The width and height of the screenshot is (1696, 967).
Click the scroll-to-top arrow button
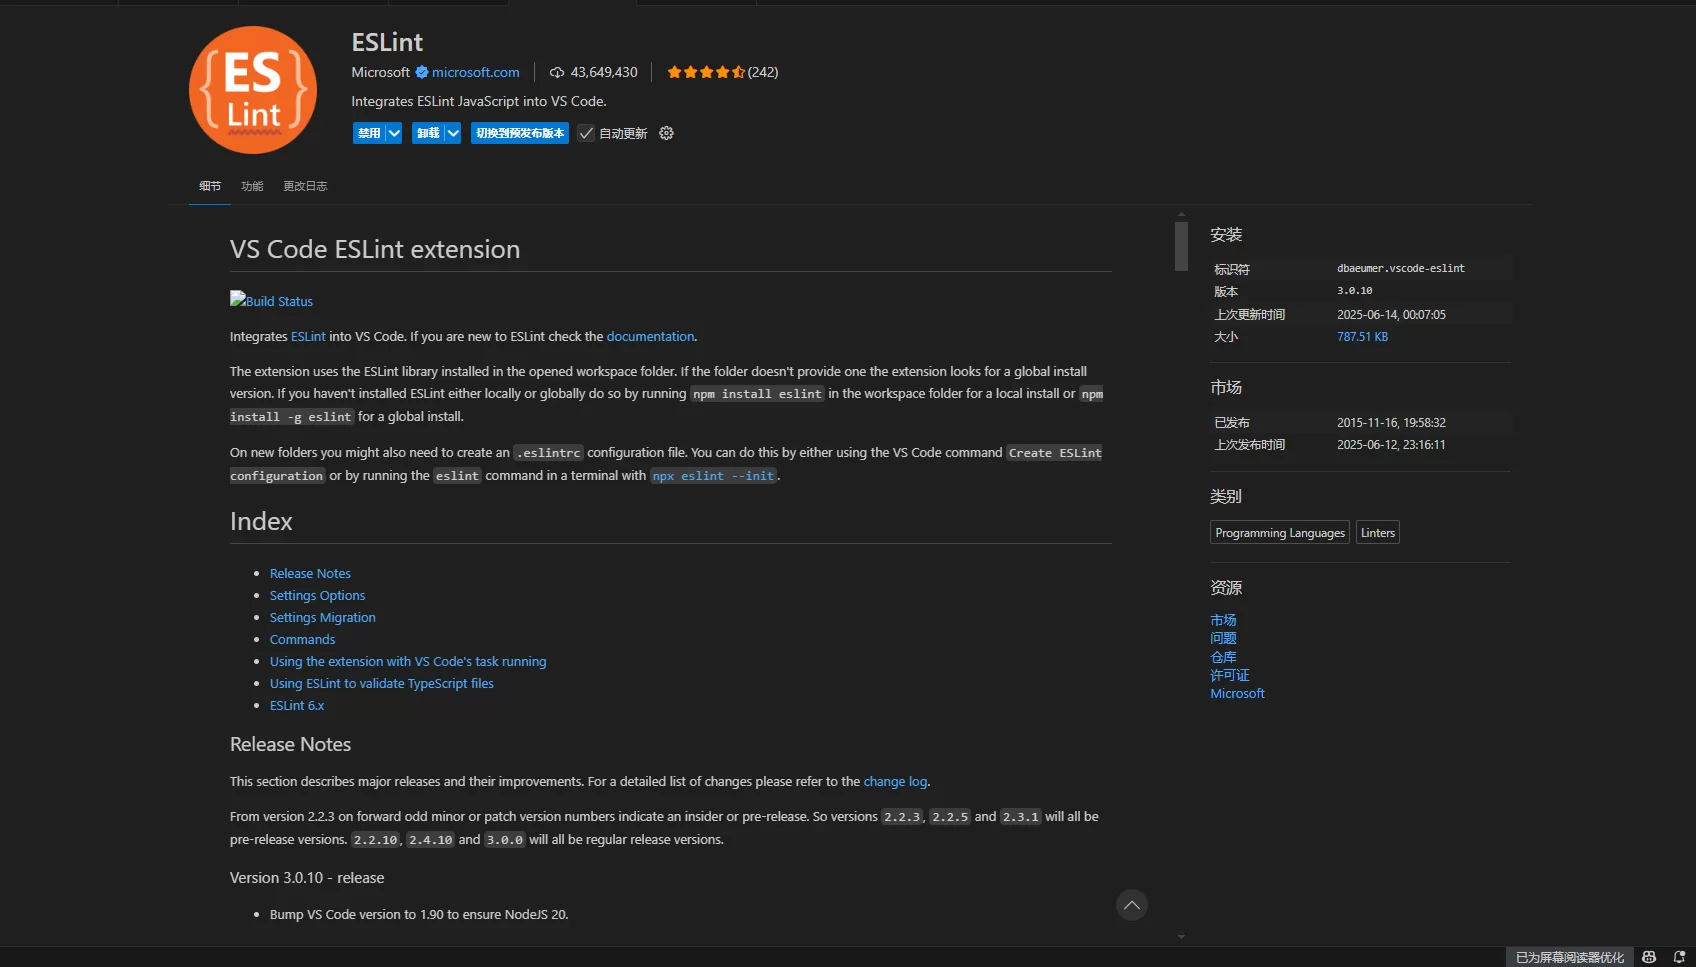tap(1132, 905)
